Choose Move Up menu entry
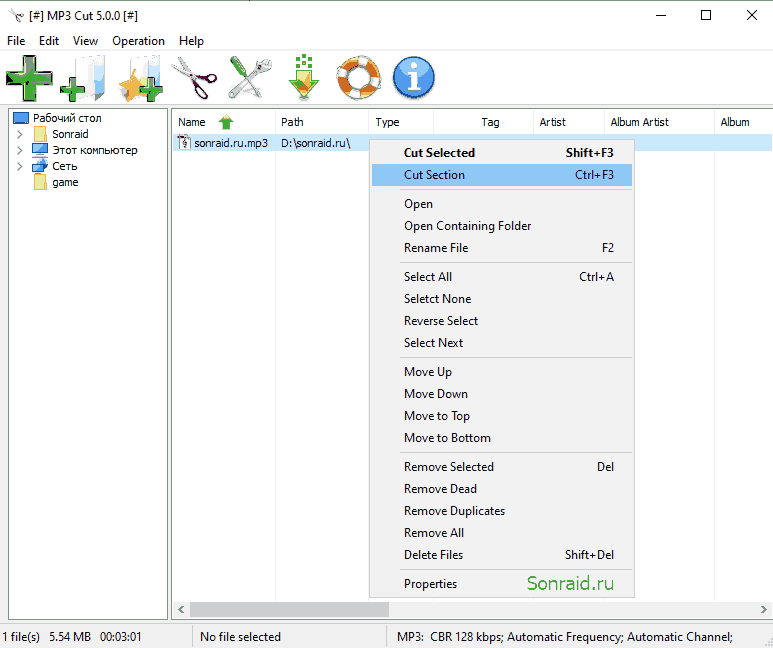The image size is (773, 648). tap(502, 372)
